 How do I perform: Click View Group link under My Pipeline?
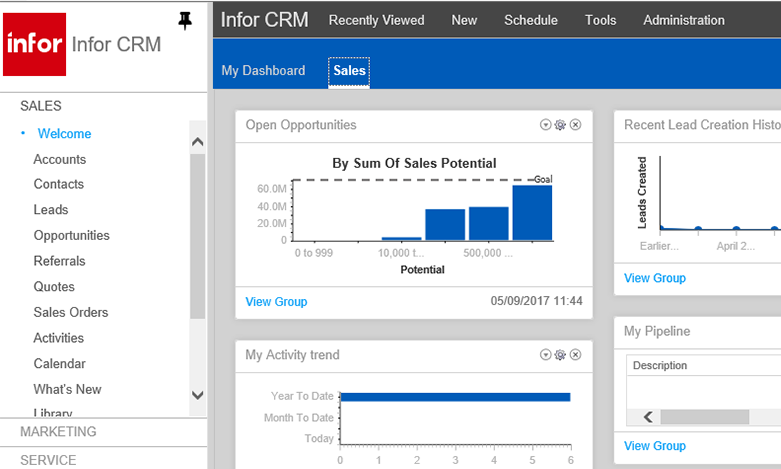click(655, 446)
